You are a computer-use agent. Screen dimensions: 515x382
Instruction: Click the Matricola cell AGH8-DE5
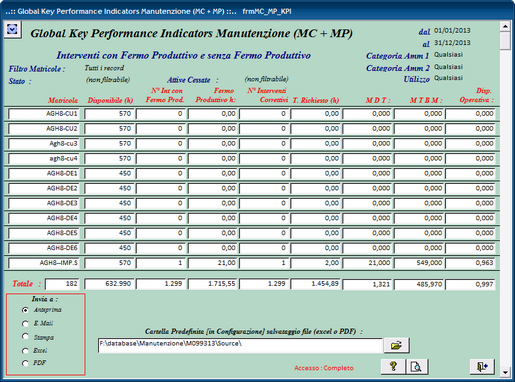click(x=44, y=233)
